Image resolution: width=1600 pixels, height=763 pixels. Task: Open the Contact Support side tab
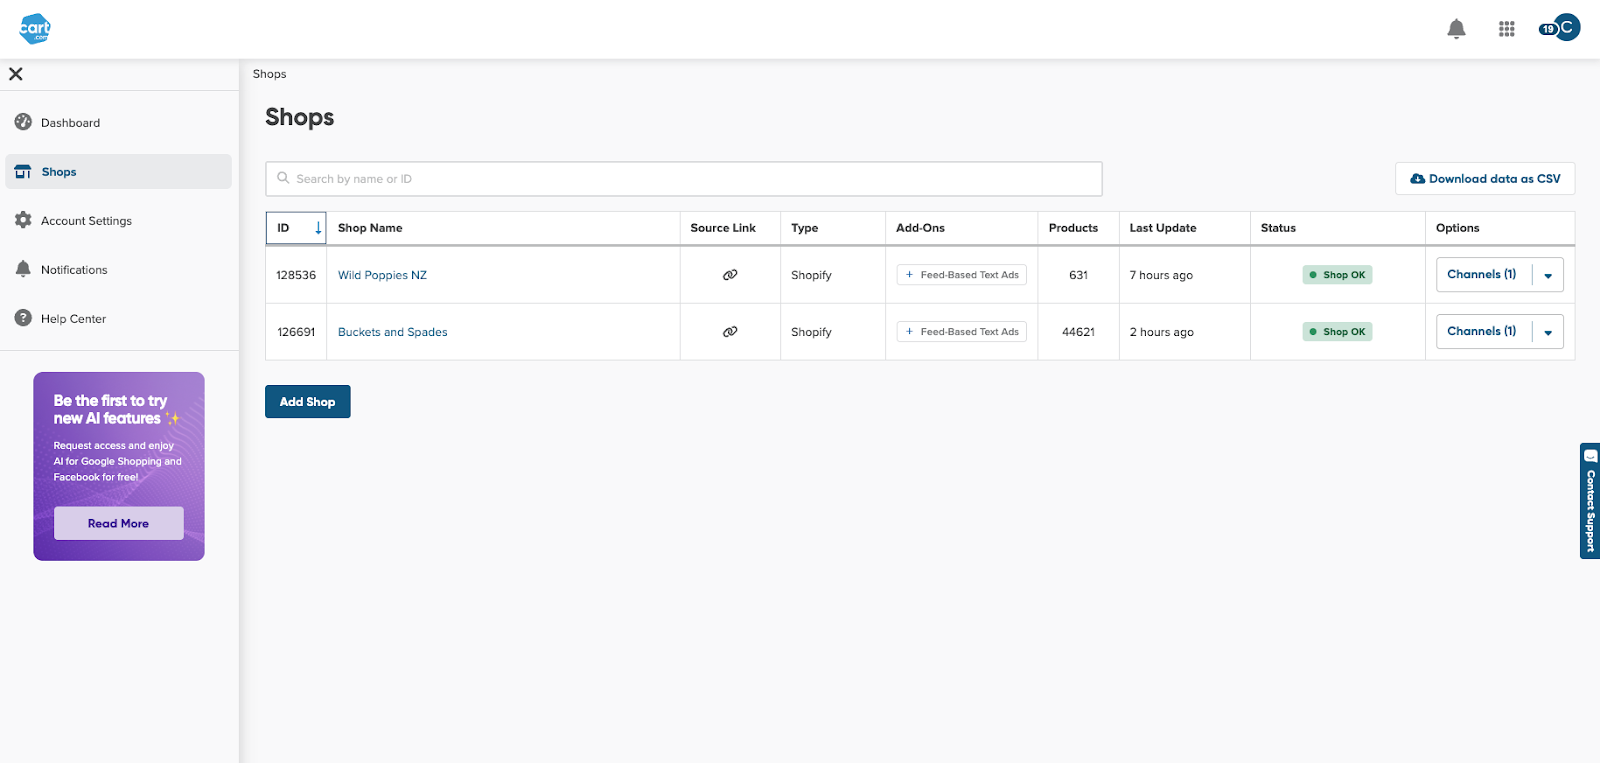[x=1589, y=501]
